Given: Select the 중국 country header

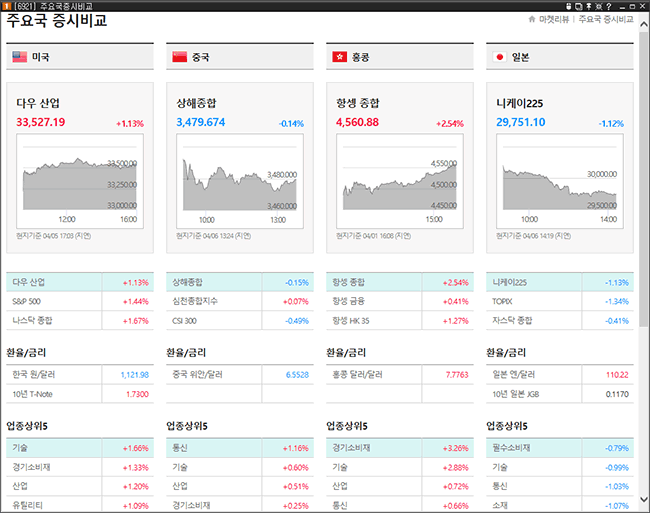Looking at the screenshot, I should click(240, 56).
